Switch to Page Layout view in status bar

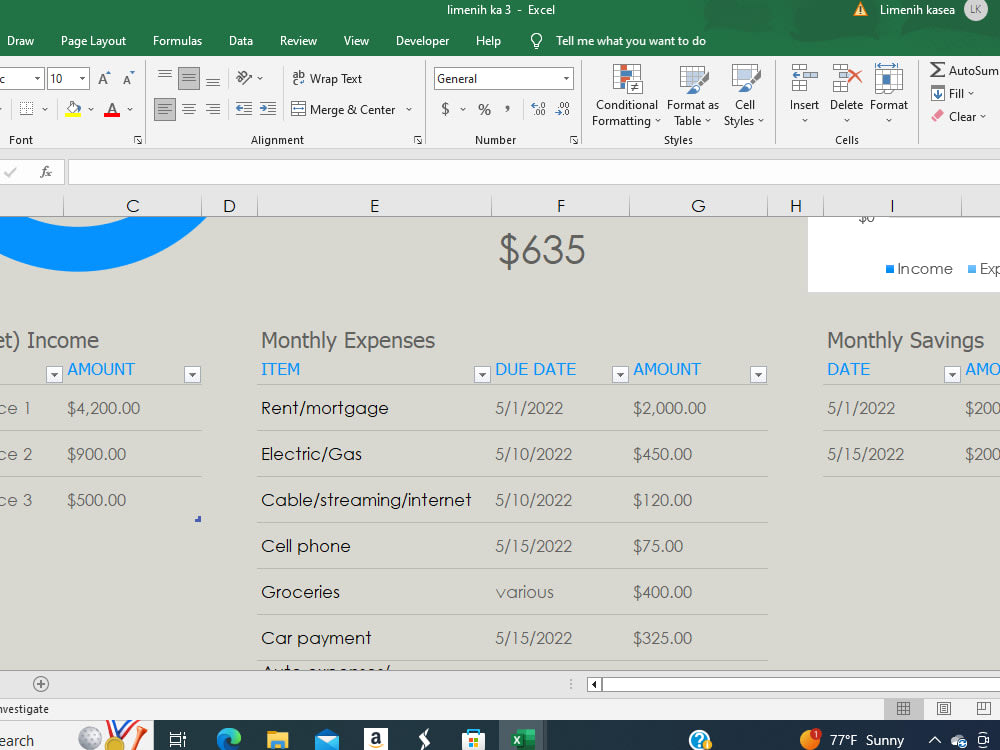[x=944, y=709]
